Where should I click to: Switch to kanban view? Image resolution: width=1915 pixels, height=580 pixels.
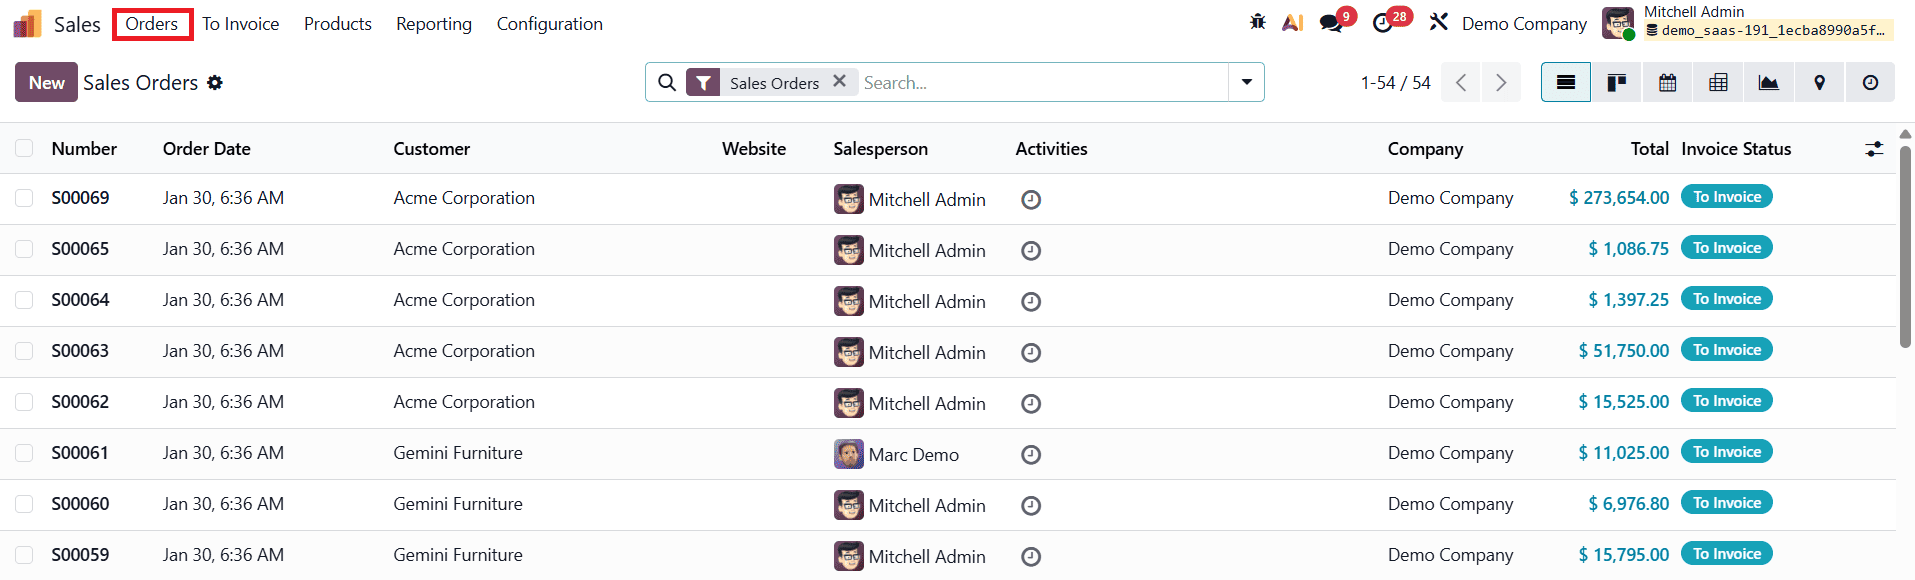coord(1617,82)
